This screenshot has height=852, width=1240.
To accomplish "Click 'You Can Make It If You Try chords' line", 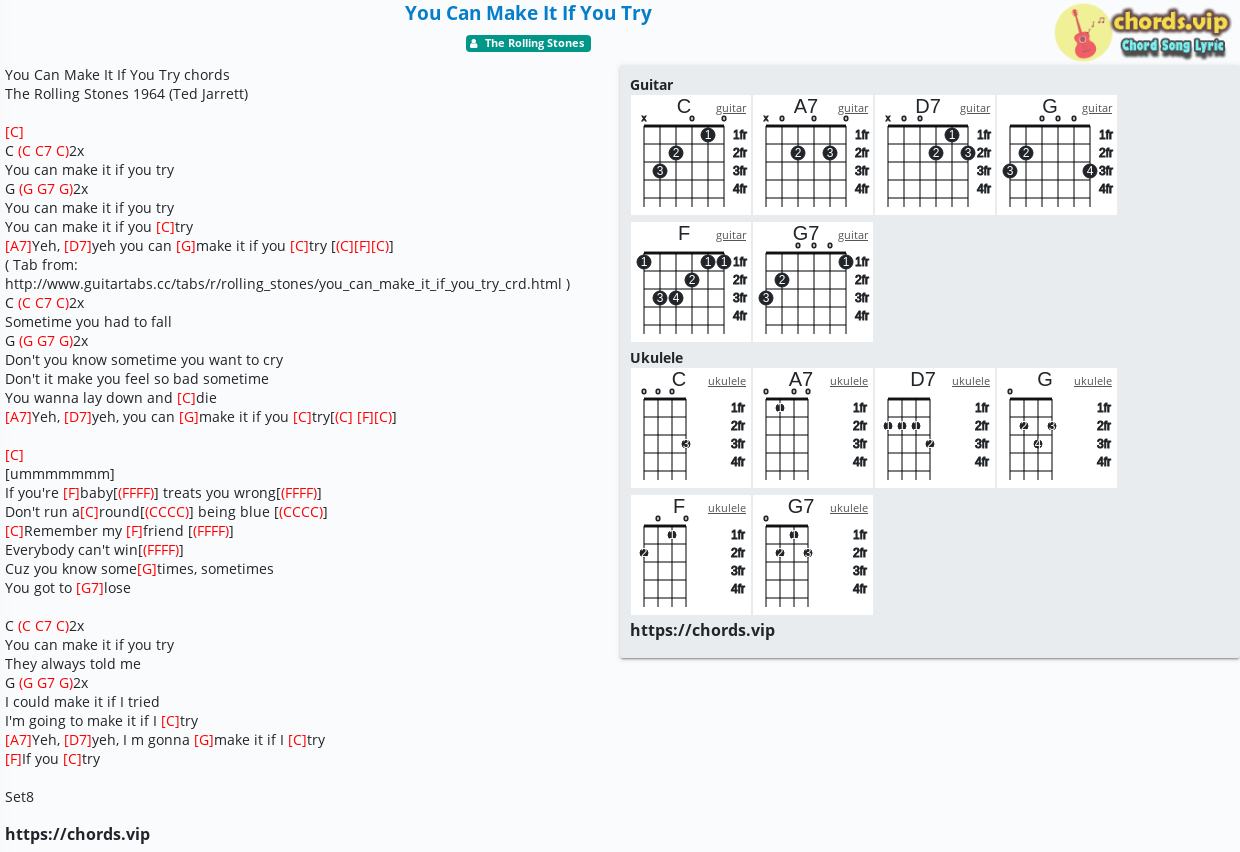I will coord(117,75).
